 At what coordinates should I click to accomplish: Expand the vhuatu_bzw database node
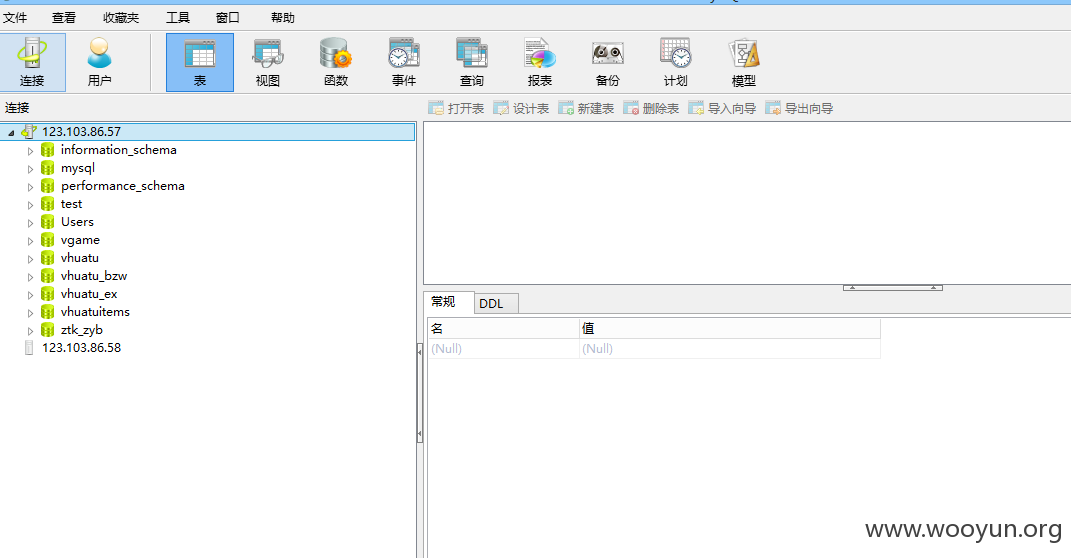30,277
